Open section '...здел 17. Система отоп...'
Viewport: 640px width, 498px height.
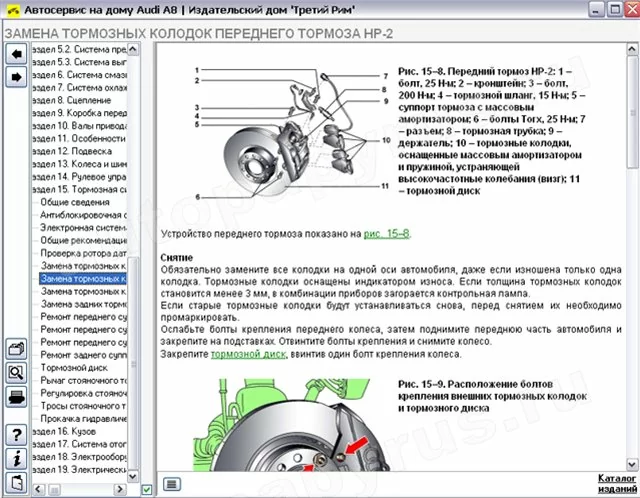[x=80, y=444]
